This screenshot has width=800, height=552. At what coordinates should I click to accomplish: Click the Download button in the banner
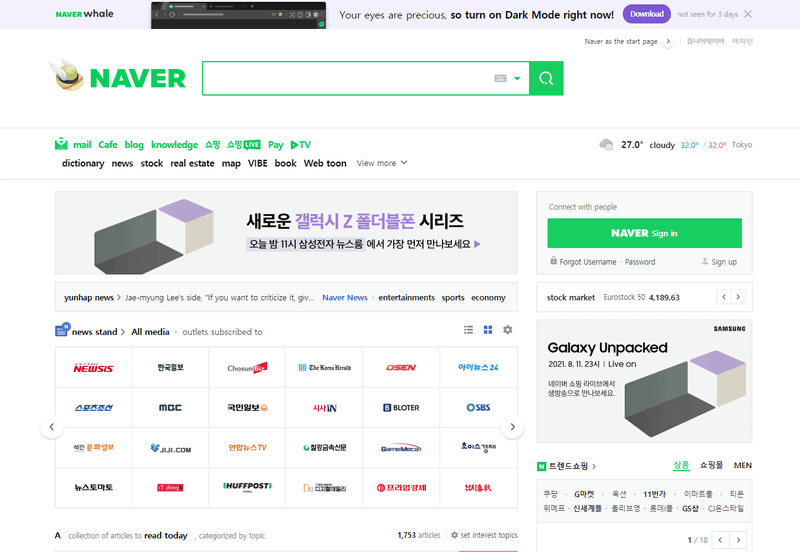[646, 14]
